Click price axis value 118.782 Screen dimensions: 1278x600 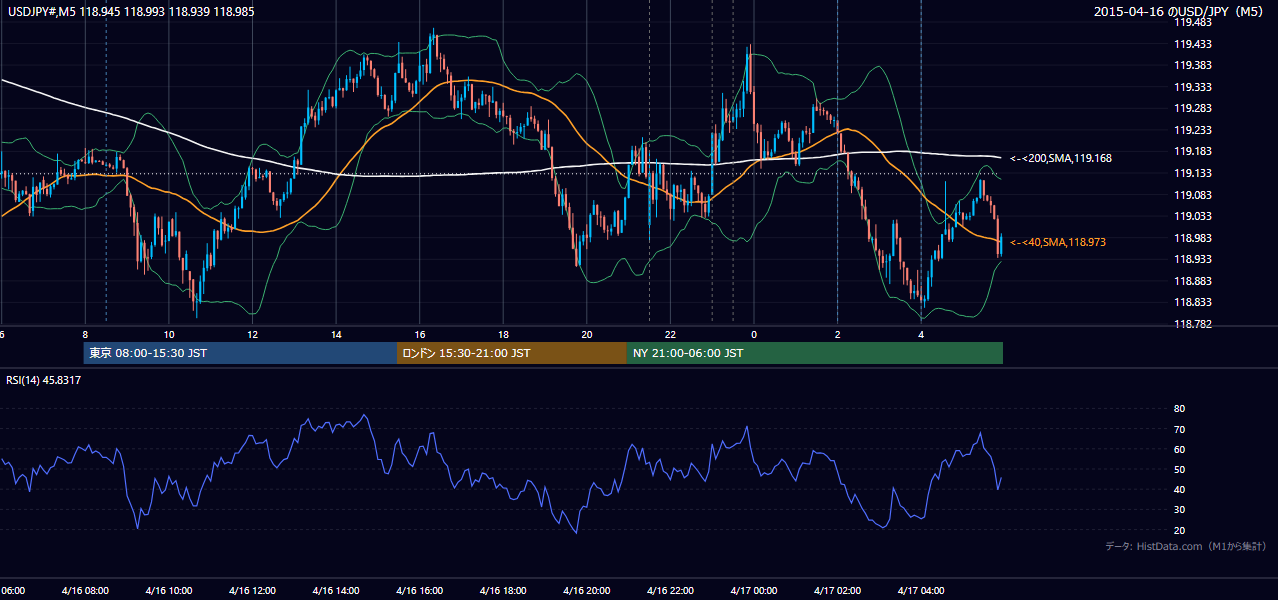(x=1192, y=324)
